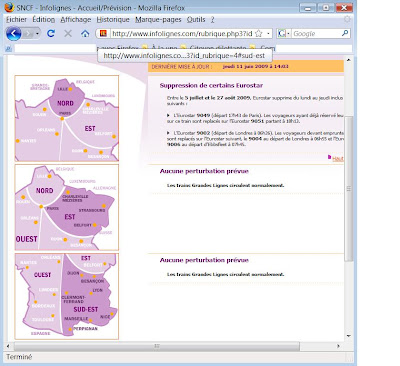Minimize the Firefox window
Image resolution: width=400 pixels, height=366 pixels.
[x=308, y=8]
